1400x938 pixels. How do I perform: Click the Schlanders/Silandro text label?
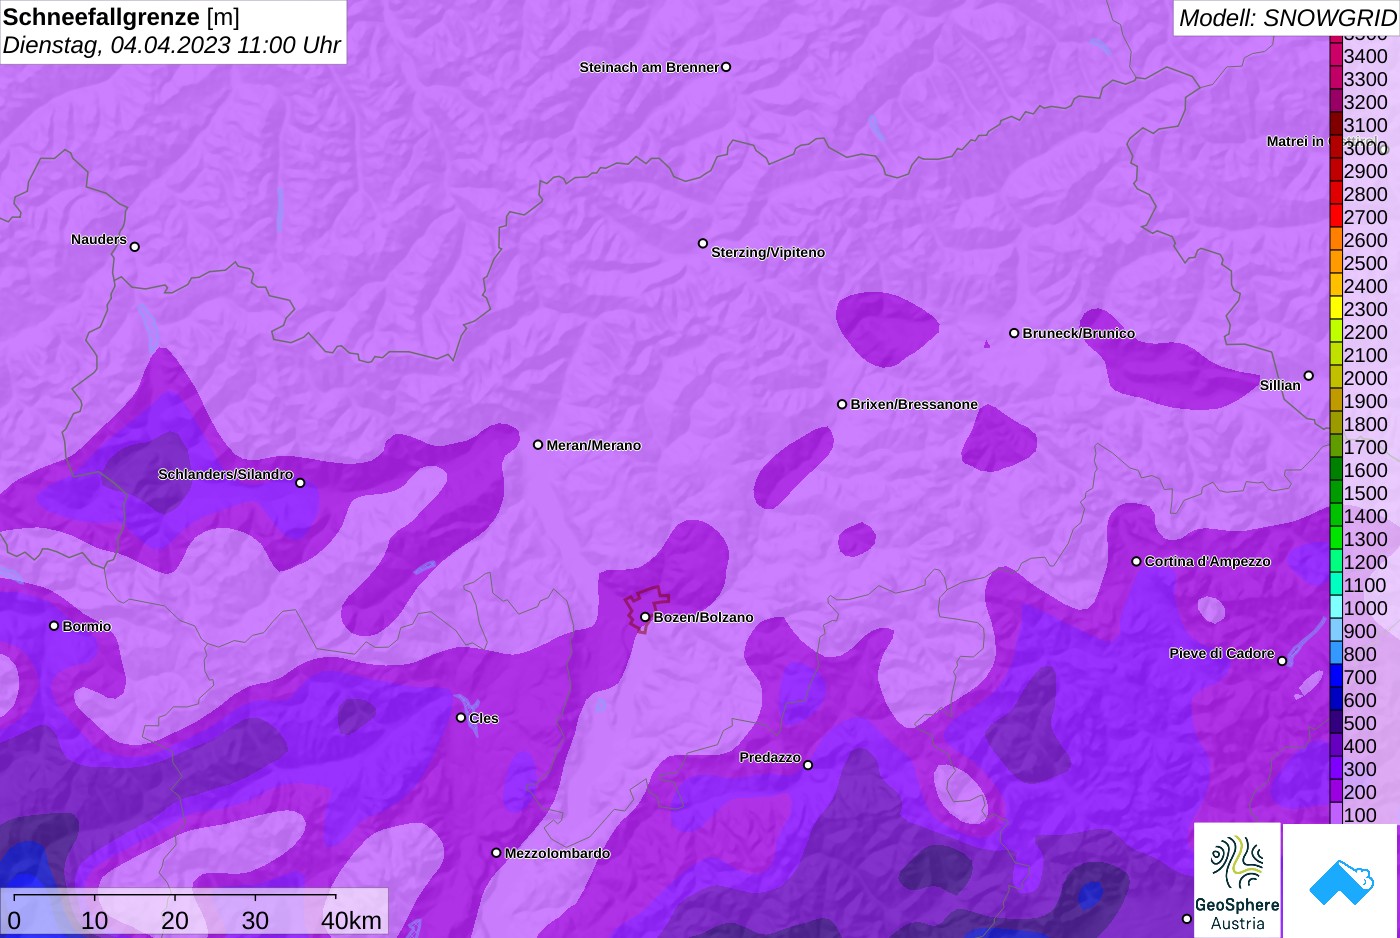(x=225, y=474)
